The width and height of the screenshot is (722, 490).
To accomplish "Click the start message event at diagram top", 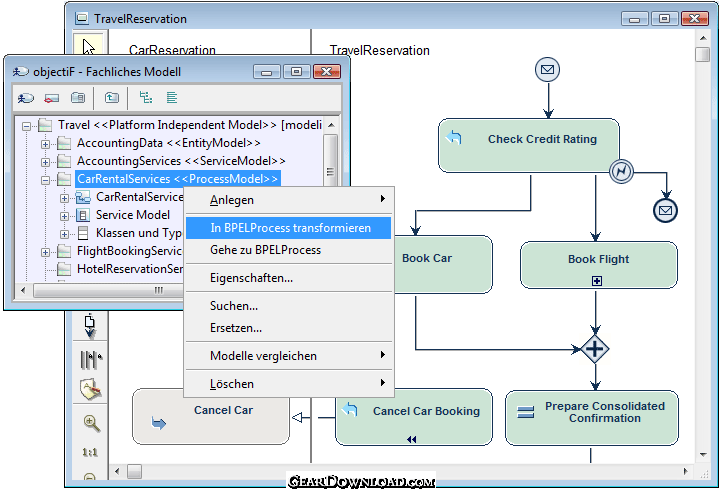I will (x=547, y=70).
